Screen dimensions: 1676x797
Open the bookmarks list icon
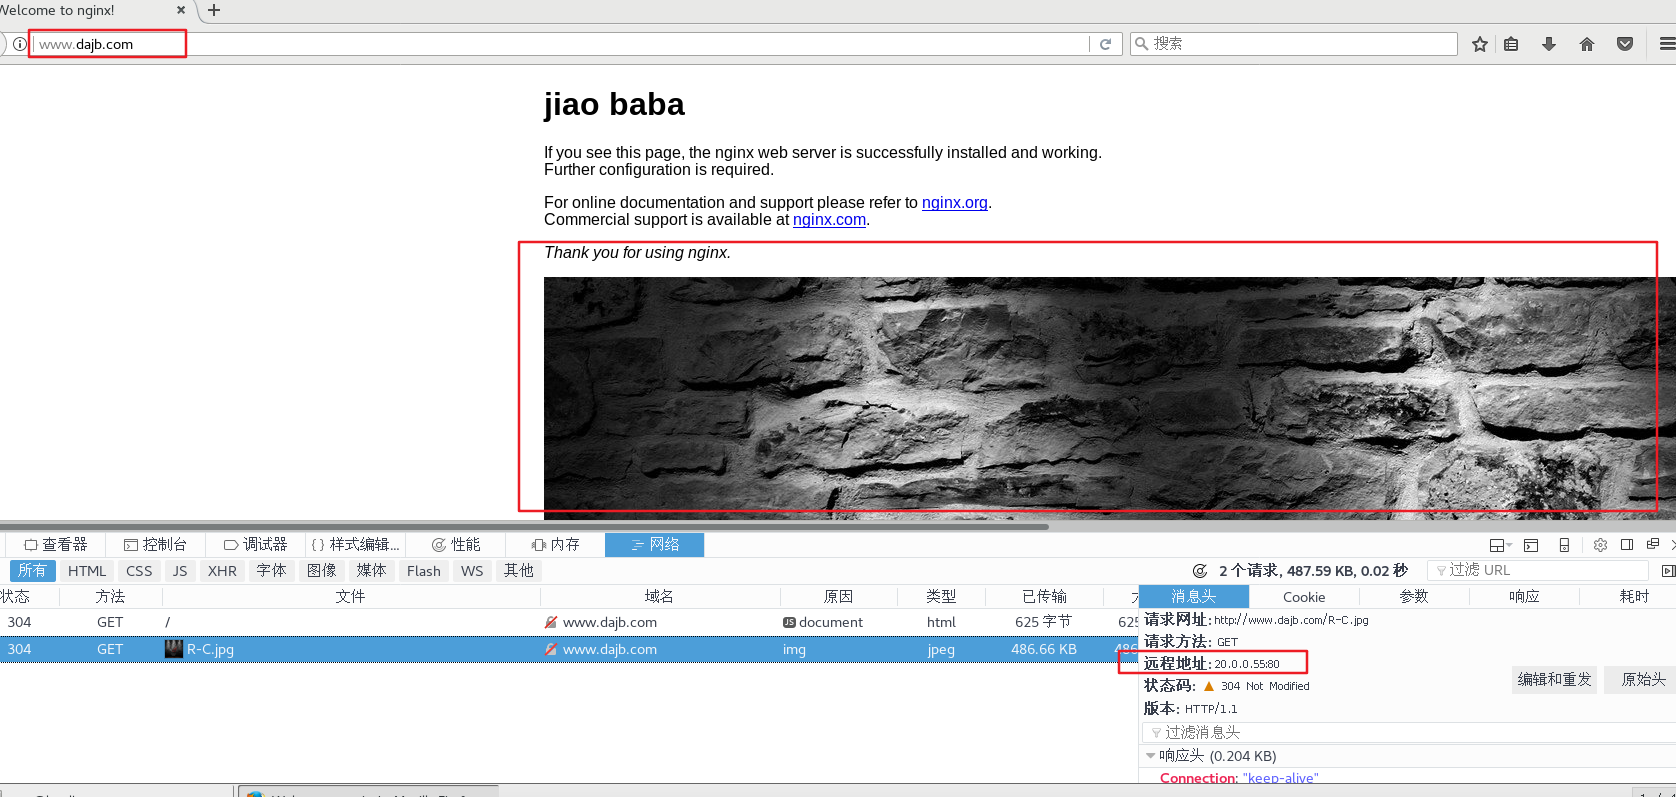[x=1511, y=44]
